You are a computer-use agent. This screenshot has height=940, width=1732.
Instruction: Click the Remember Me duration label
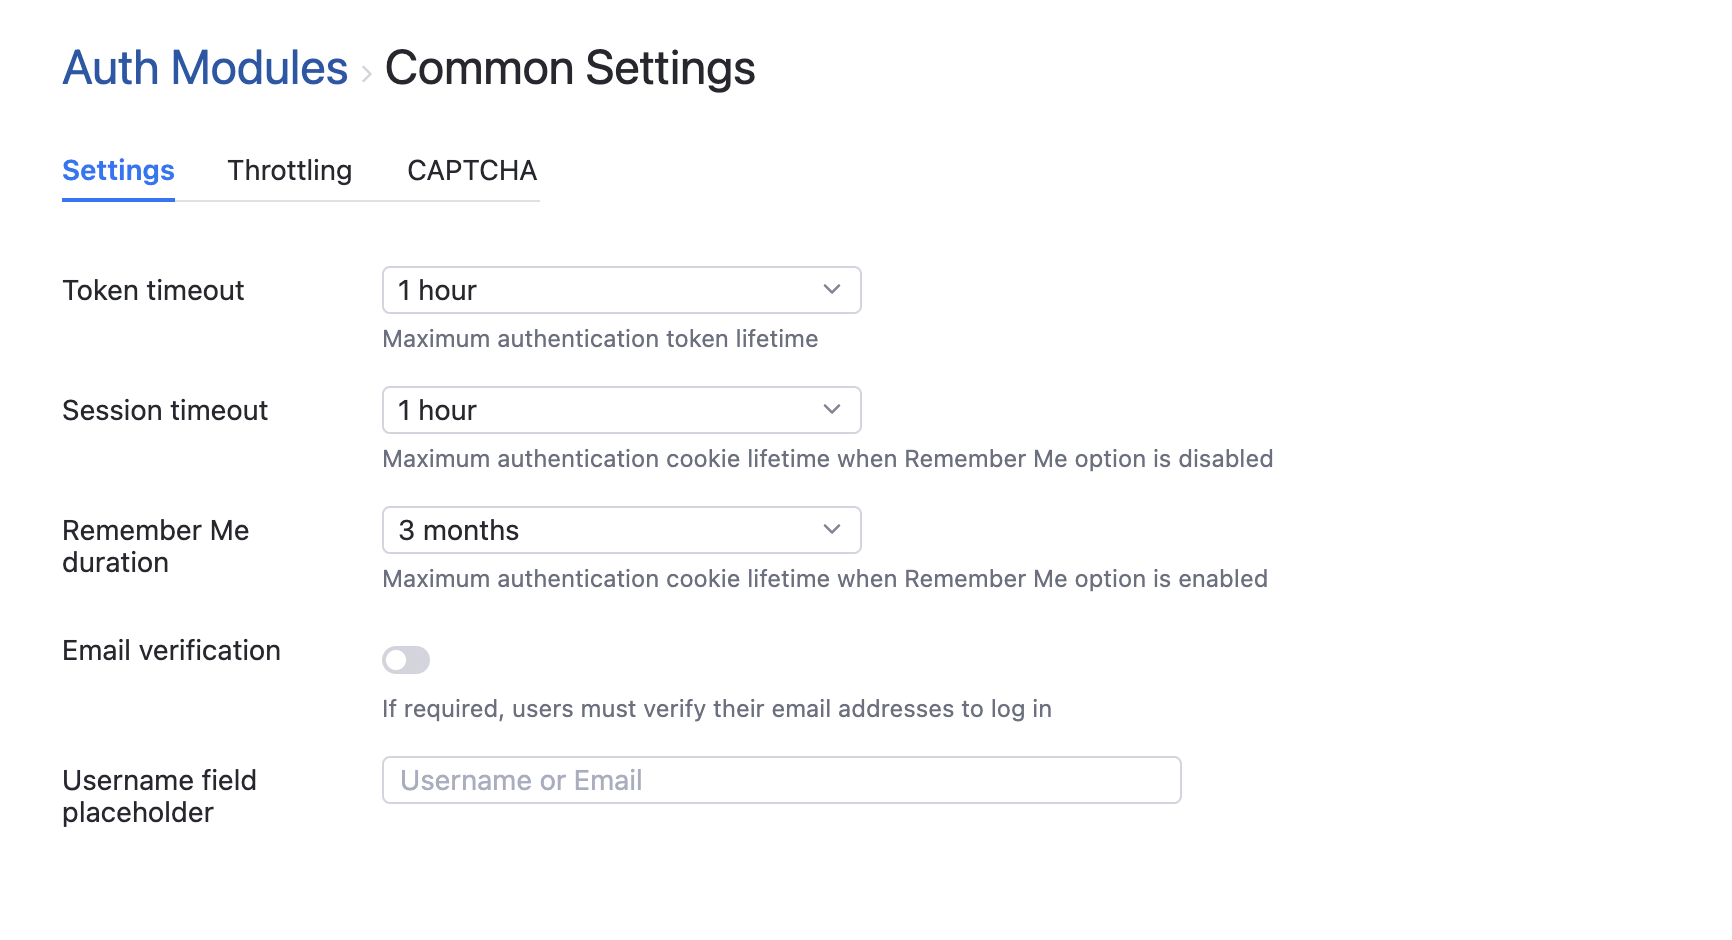156,546
